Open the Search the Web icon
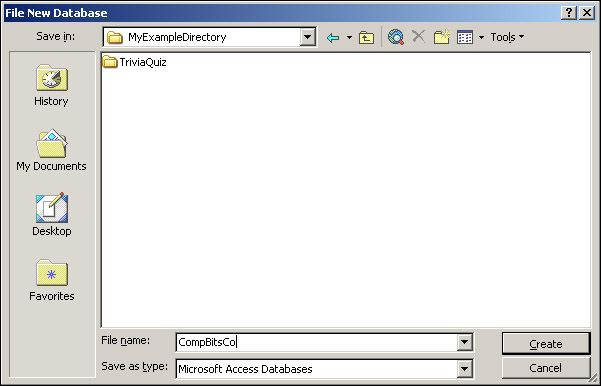The width and height of the screenshot is (601, 386). point(396,37)
